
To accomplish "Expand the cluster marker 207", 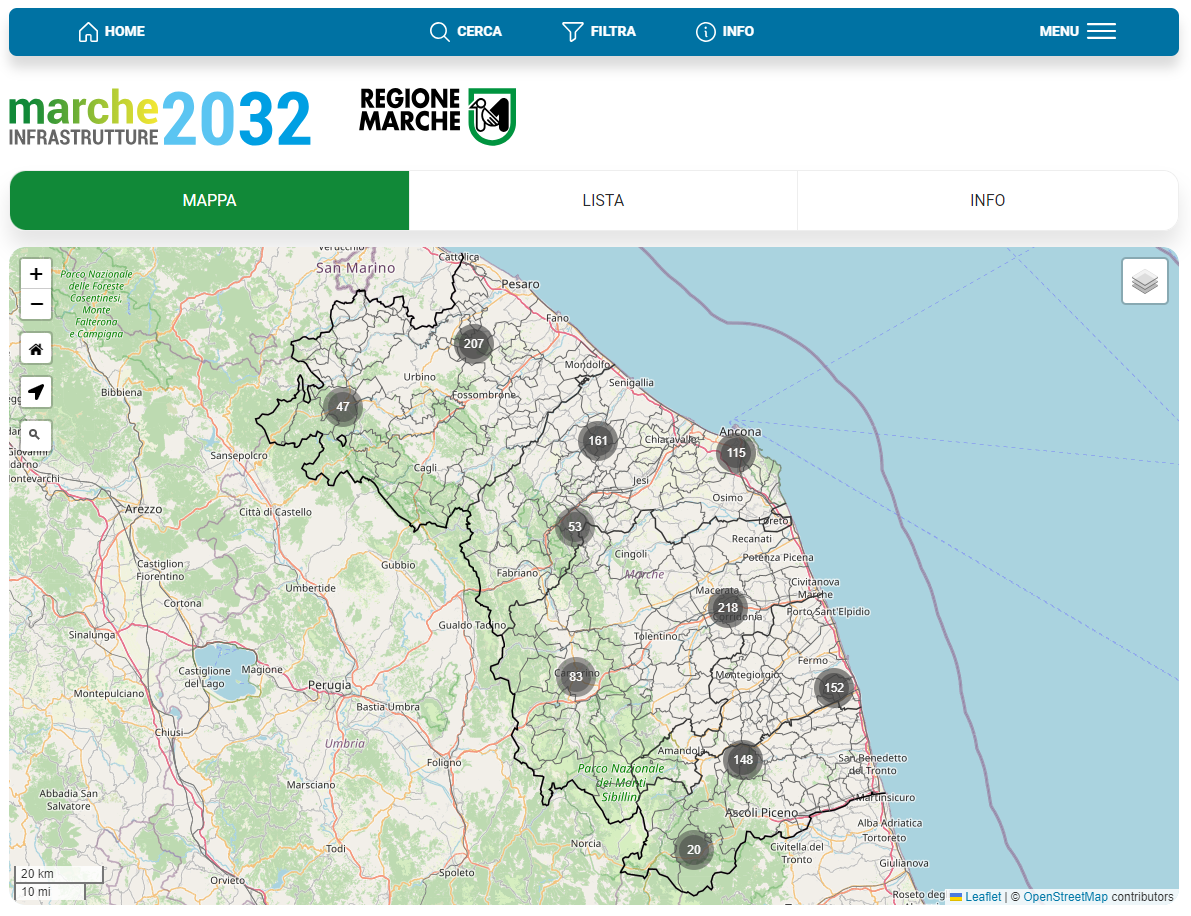I will [x=474, y=343].
